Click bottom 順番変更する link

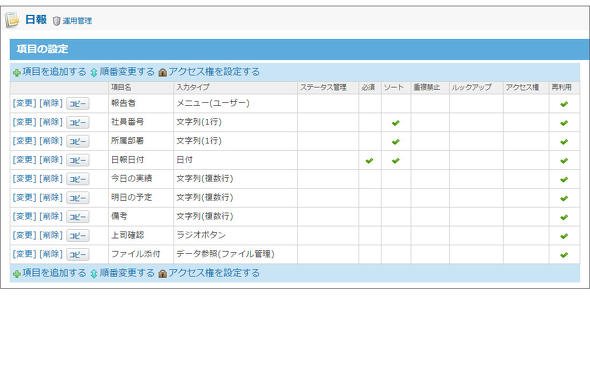click(x=127, y=273)
